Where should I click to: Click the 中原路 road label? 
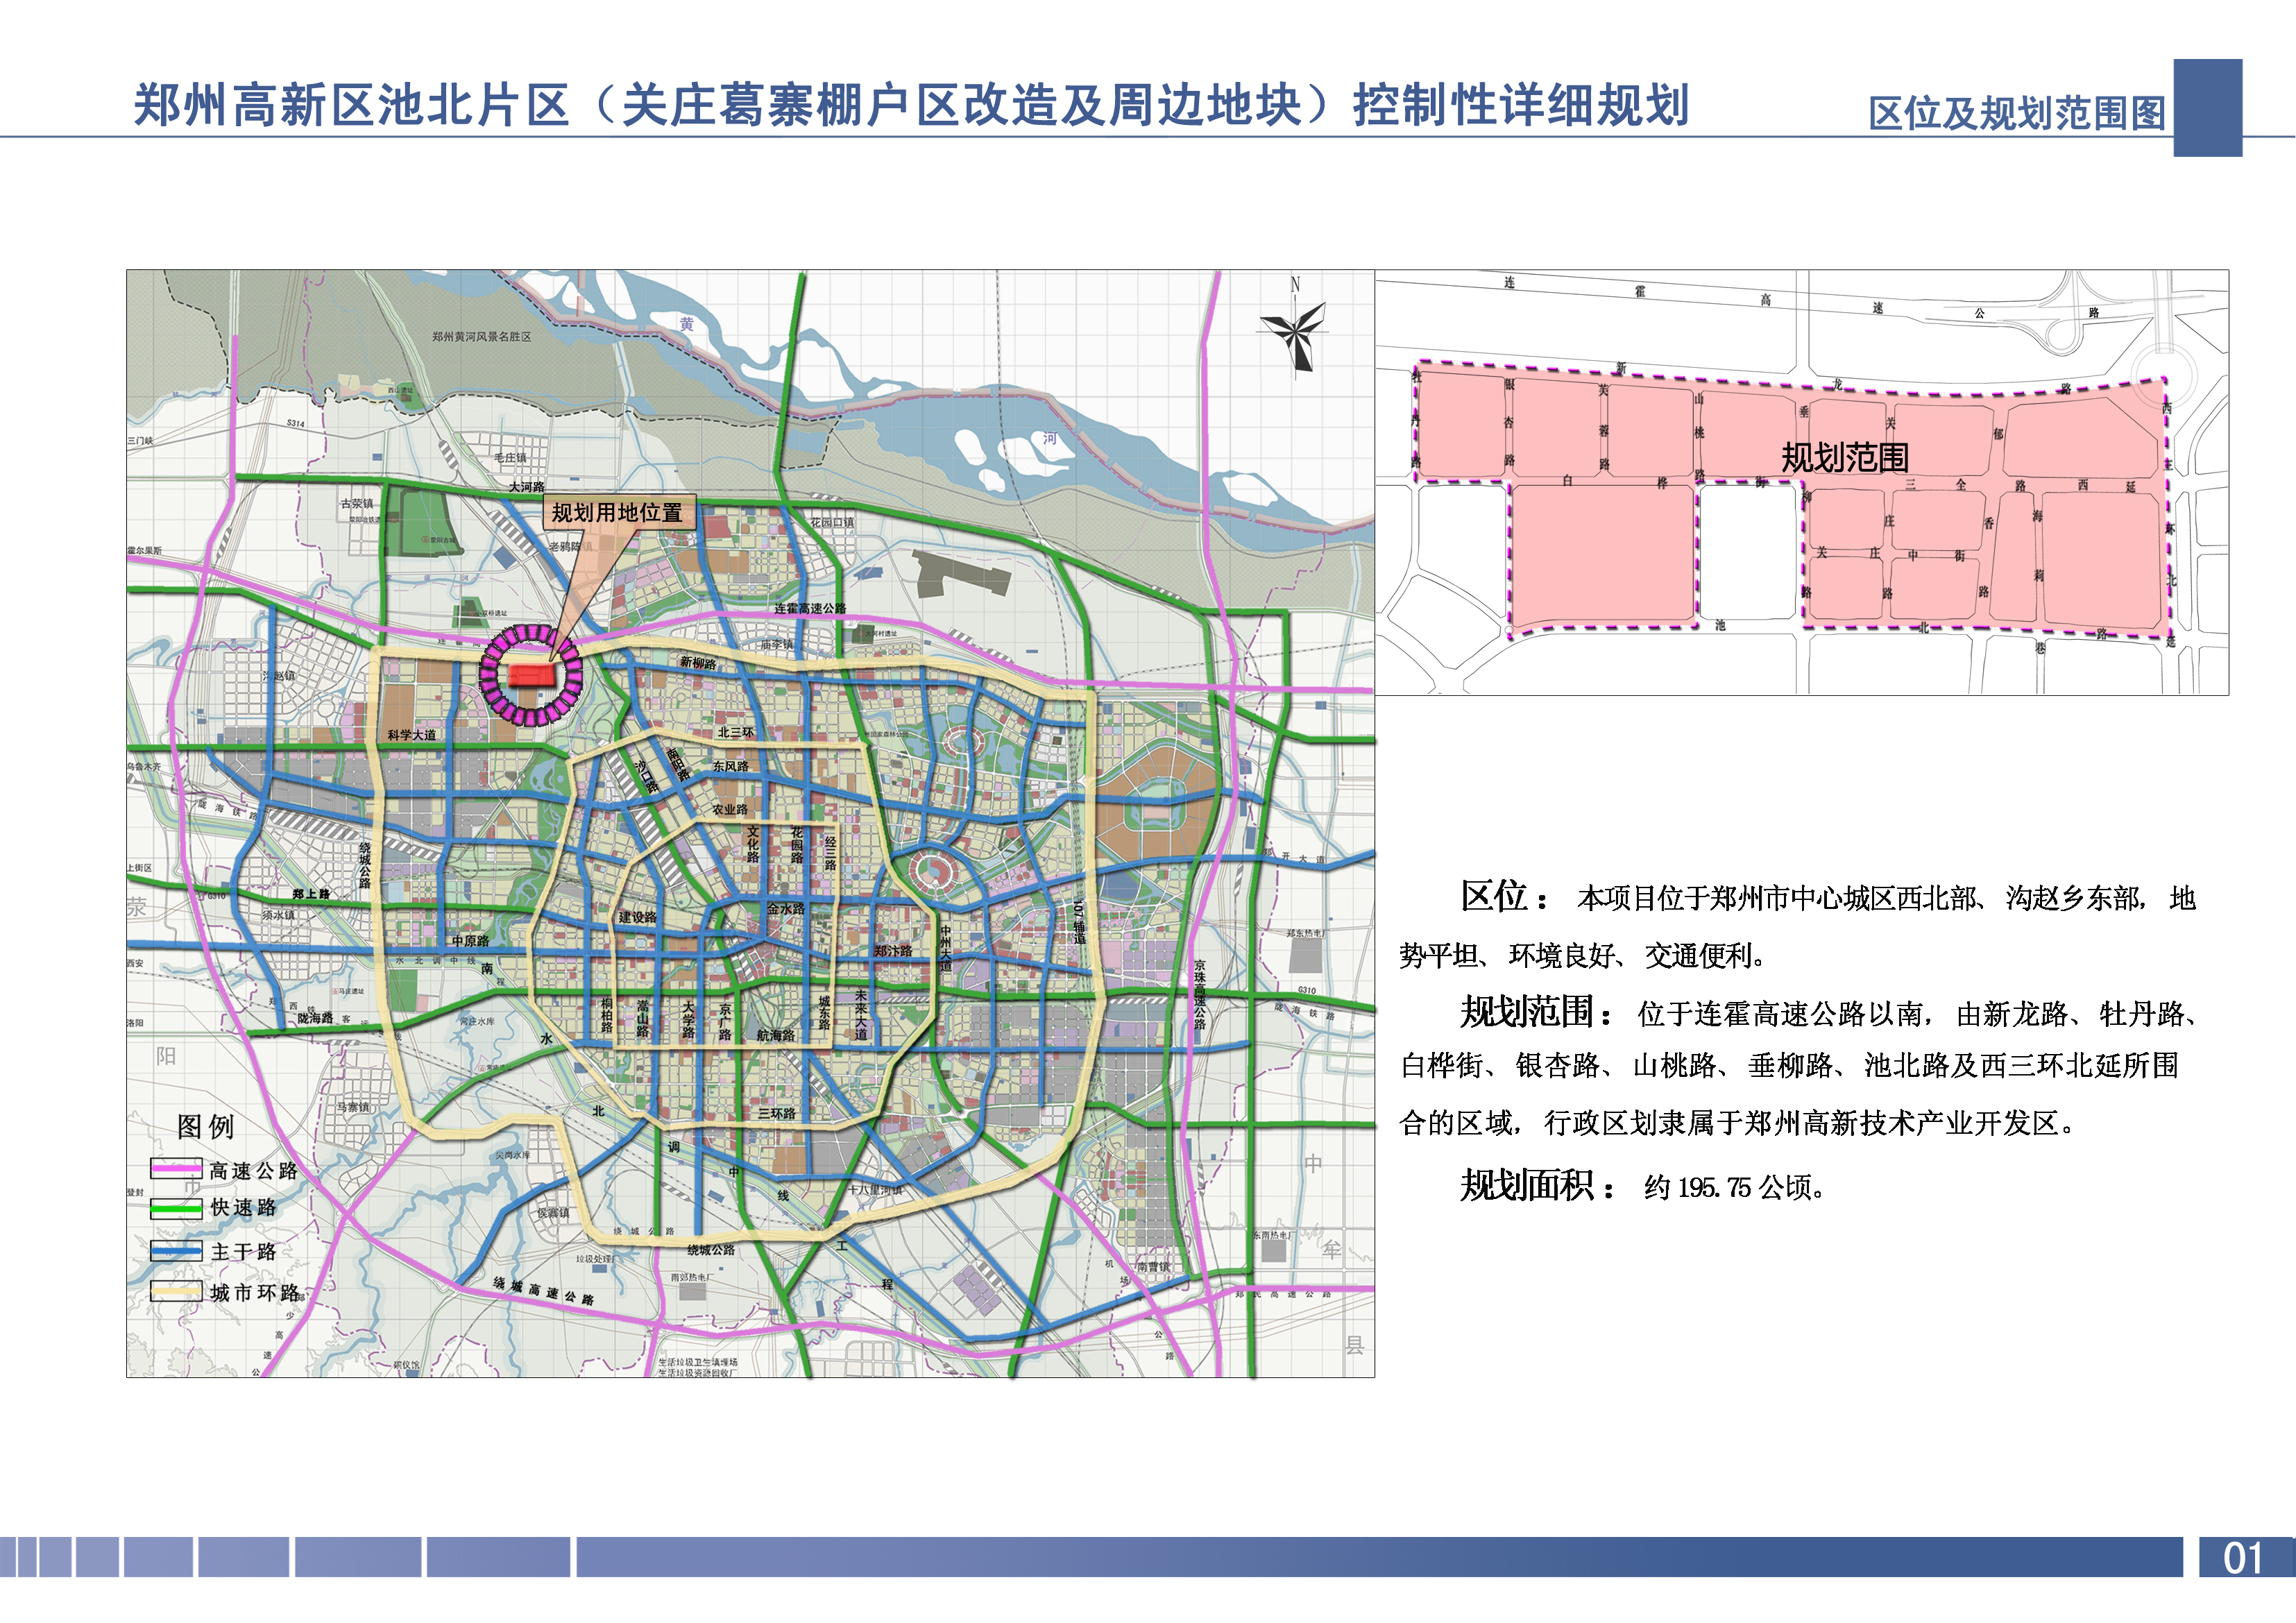[x=470, y=940]
